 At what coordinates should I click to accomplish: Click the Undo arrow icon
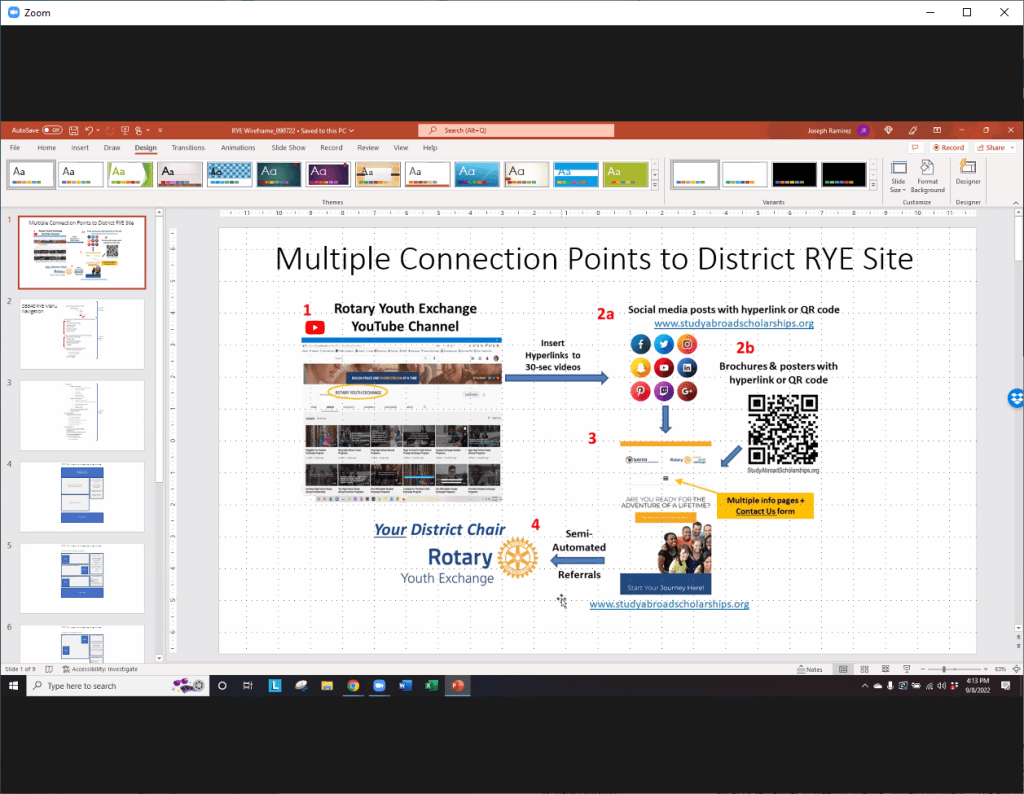click(89, 130)
